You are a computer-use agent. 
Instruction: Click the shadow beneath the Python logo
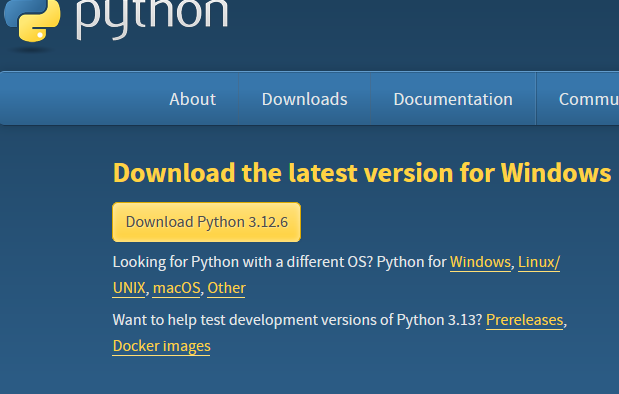[31, 50]
